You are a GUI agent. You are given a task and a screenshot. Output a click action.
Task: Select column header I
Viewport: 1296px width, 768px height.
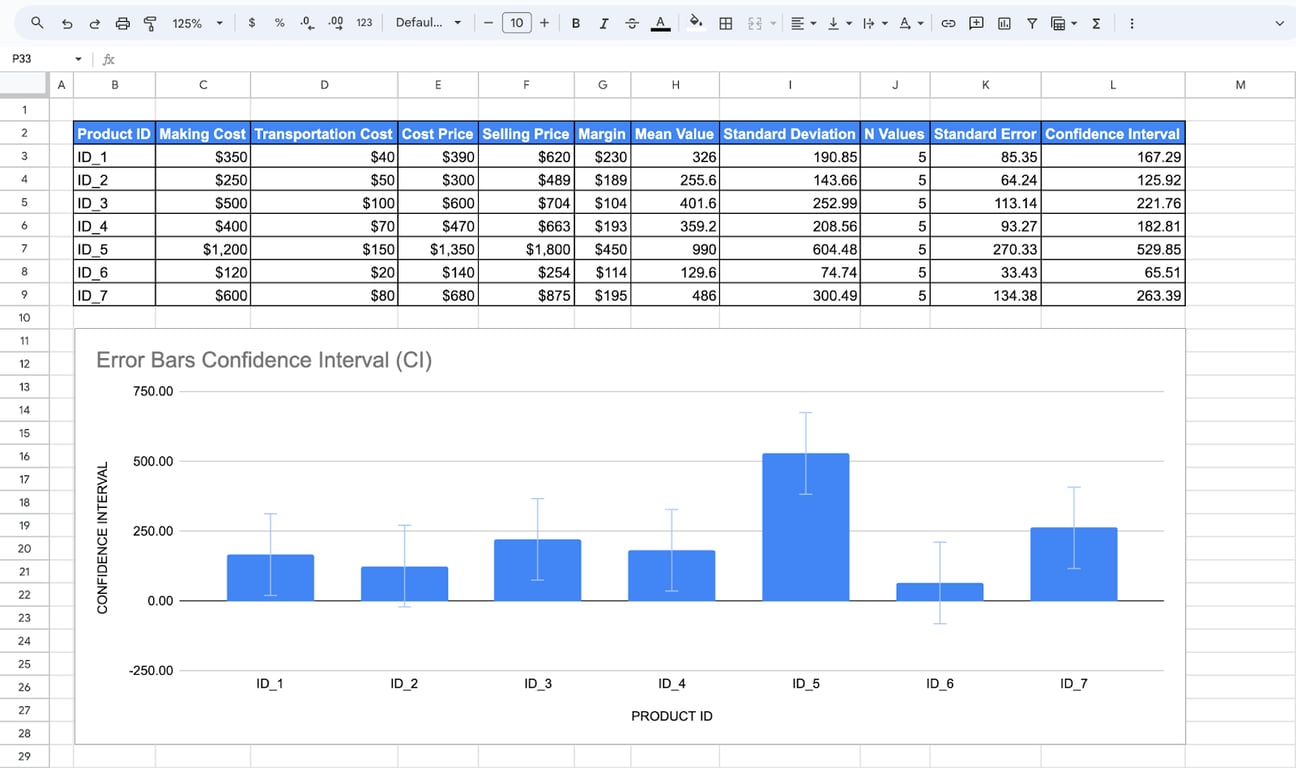[x=790, y=85]
